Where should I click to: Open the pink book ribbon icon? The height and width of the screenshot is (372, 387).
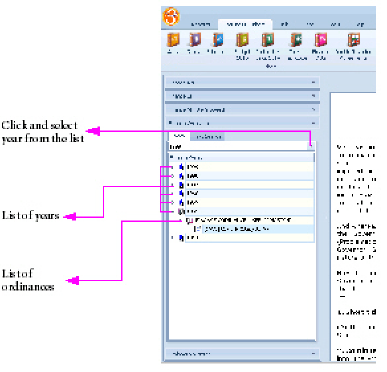click(320, 40)
